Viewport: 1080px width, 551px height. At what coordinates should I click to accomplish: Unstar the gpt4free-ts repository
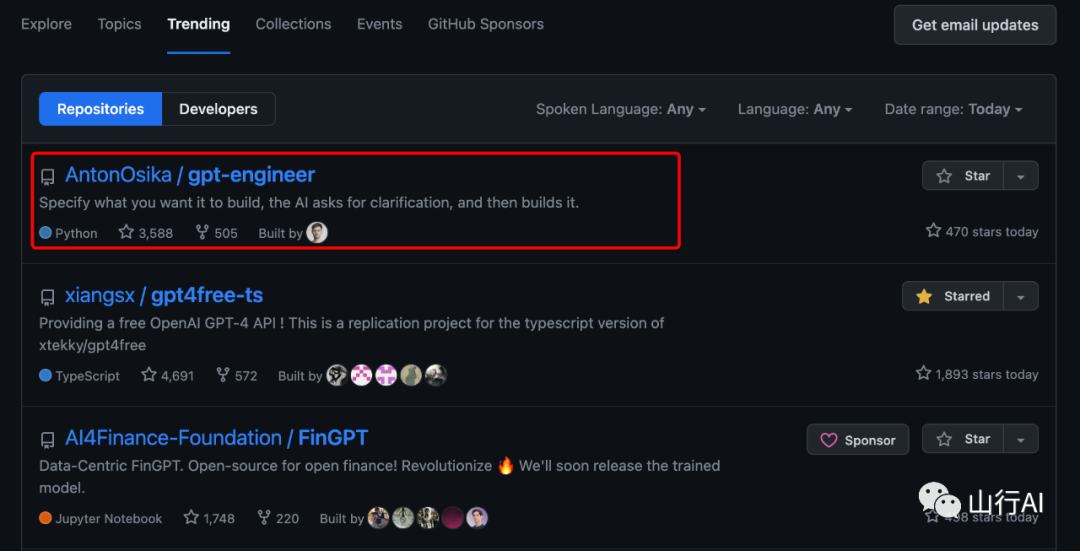[953, 296]
